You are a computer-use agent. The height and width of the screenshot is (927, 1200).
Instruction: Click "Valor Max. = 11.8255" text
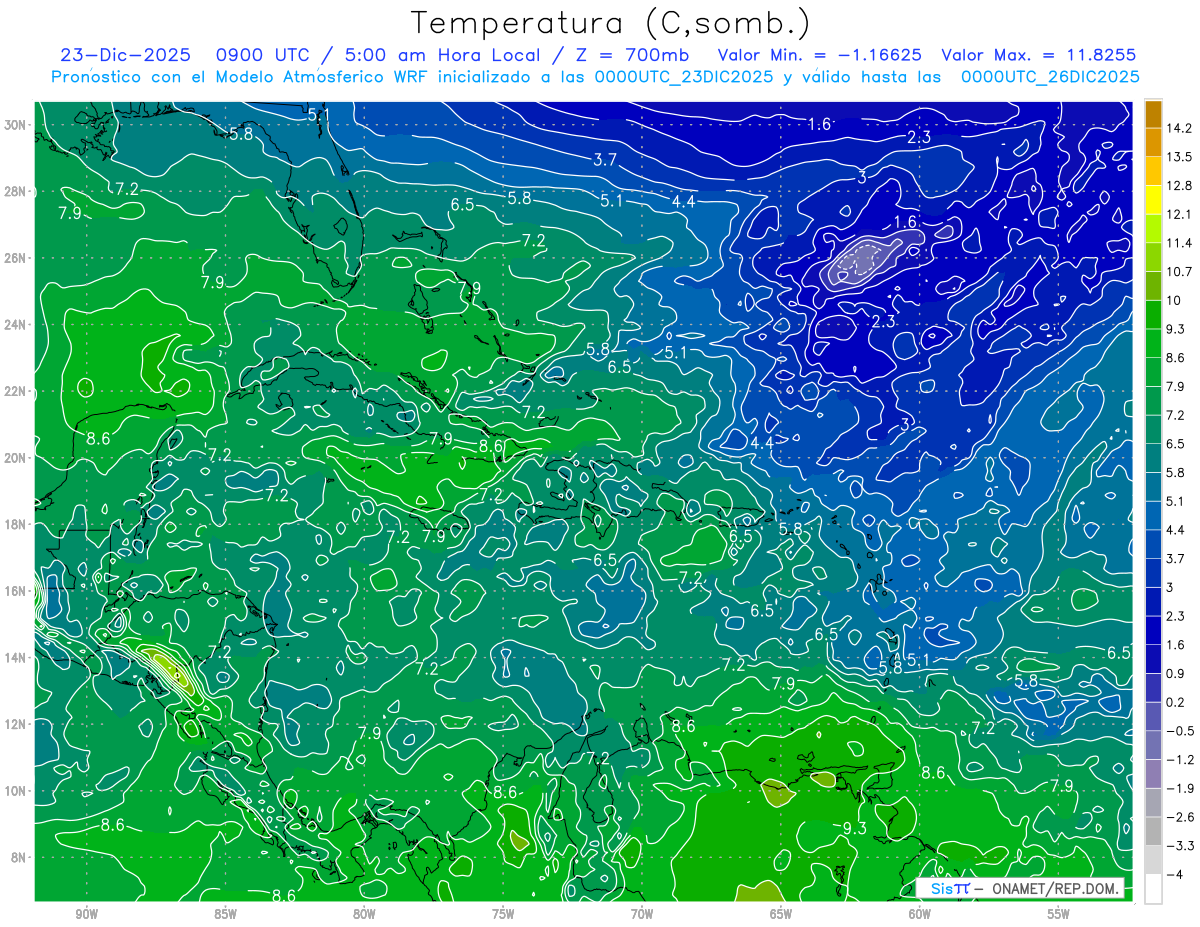(x=1039, y=55)
